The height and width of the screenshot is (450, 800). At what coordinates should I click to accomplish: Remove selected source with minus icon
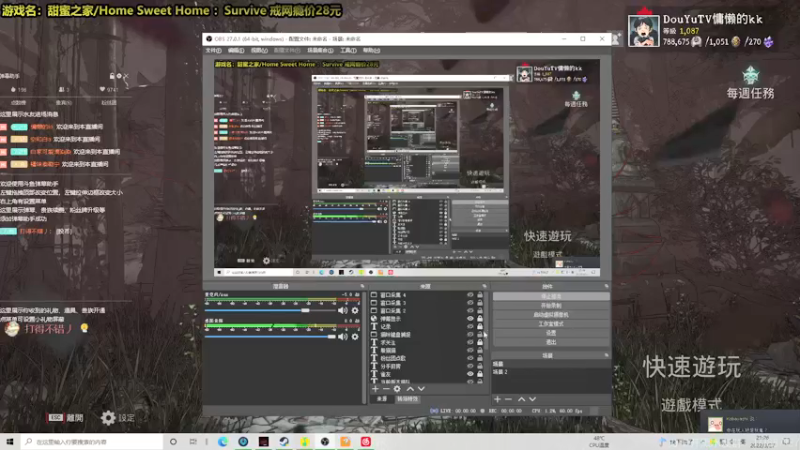(386, 389)
